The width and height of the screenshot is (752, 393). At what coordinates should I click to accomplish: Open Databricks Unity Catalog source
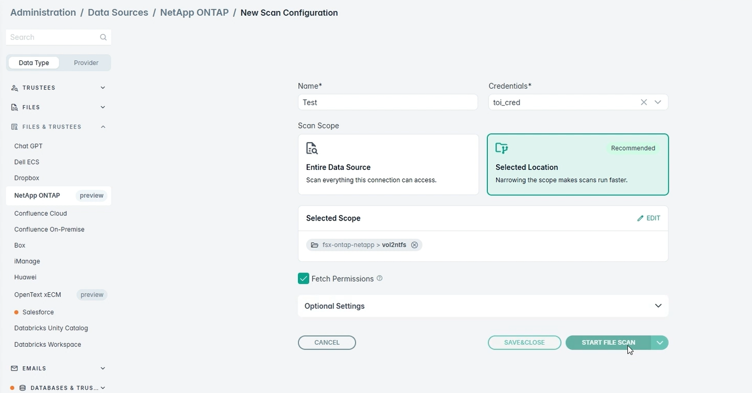coord(51,328)
